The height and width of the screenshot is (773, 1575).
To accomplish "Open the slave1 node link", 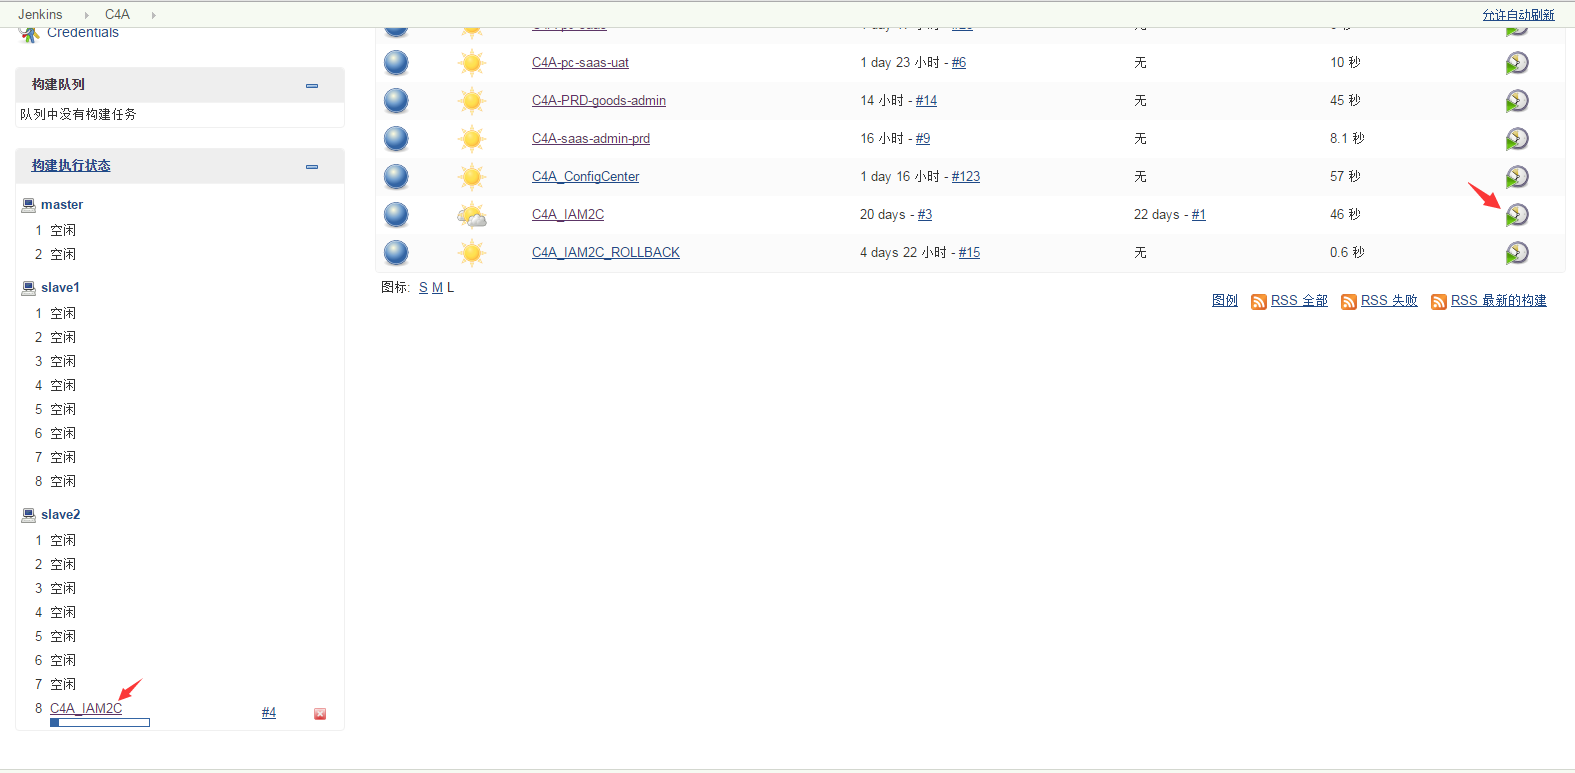I will pos(60,288).
